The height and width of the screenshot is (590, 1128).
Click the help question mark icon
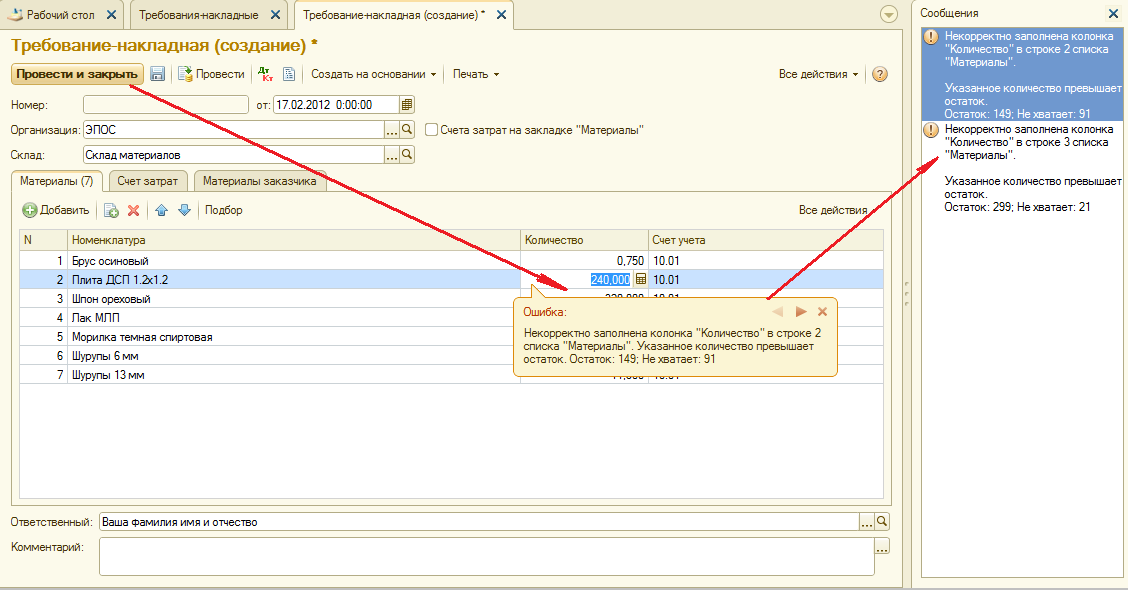[x=880, y=74]
